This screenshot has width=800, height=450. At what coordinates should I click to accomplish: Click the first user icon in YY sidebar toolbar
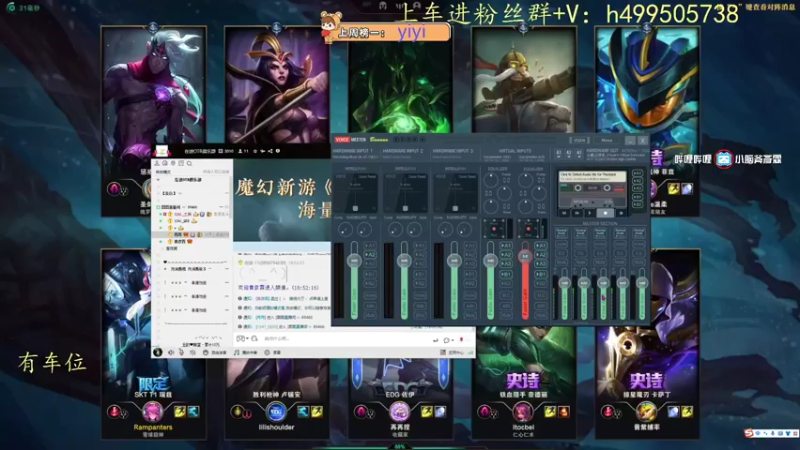click(157, 163)
